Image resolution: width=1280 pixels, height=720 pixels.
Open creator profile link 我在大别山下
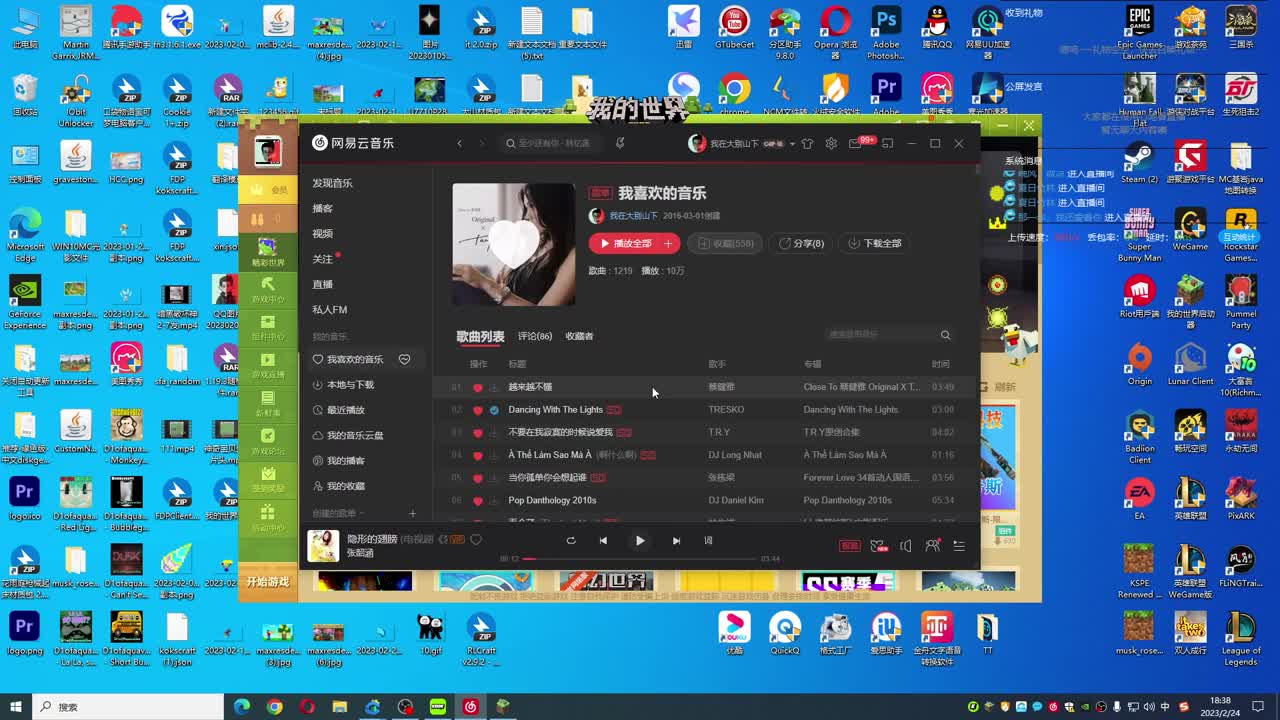pyautogui.click(x=634, y=215)
